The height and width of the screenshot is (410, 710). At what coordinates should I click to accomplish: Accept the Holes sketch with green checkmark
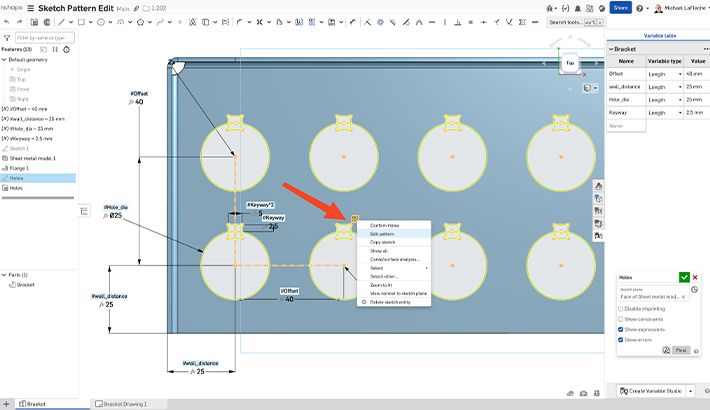click(684, 277)
